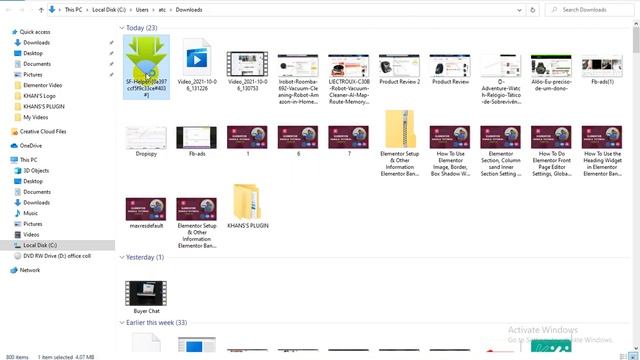Select the Elementor Section, Column file
Viewport: 640px width, 360px height.
click(x=500, y=138)
